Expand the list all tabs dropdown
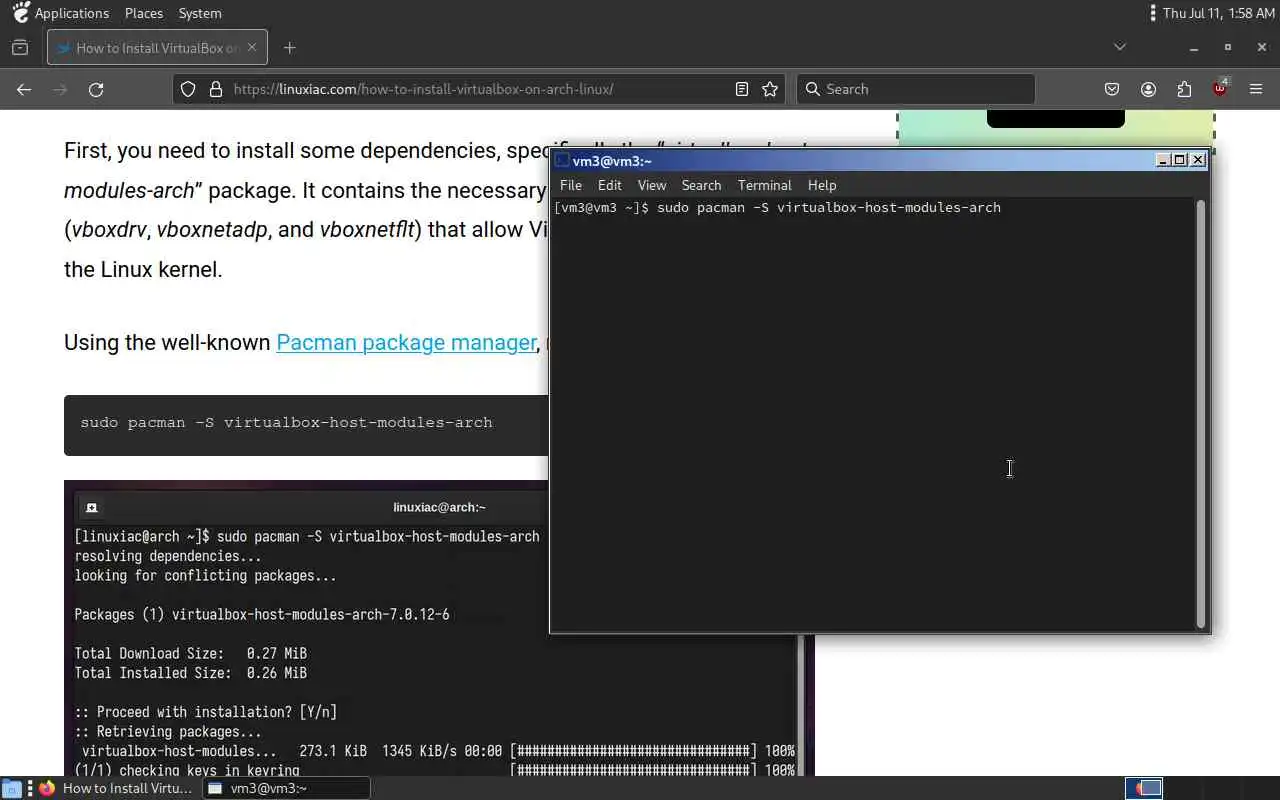The width and height of the screenshot is (1280, 800). [x=1120, y=47]
